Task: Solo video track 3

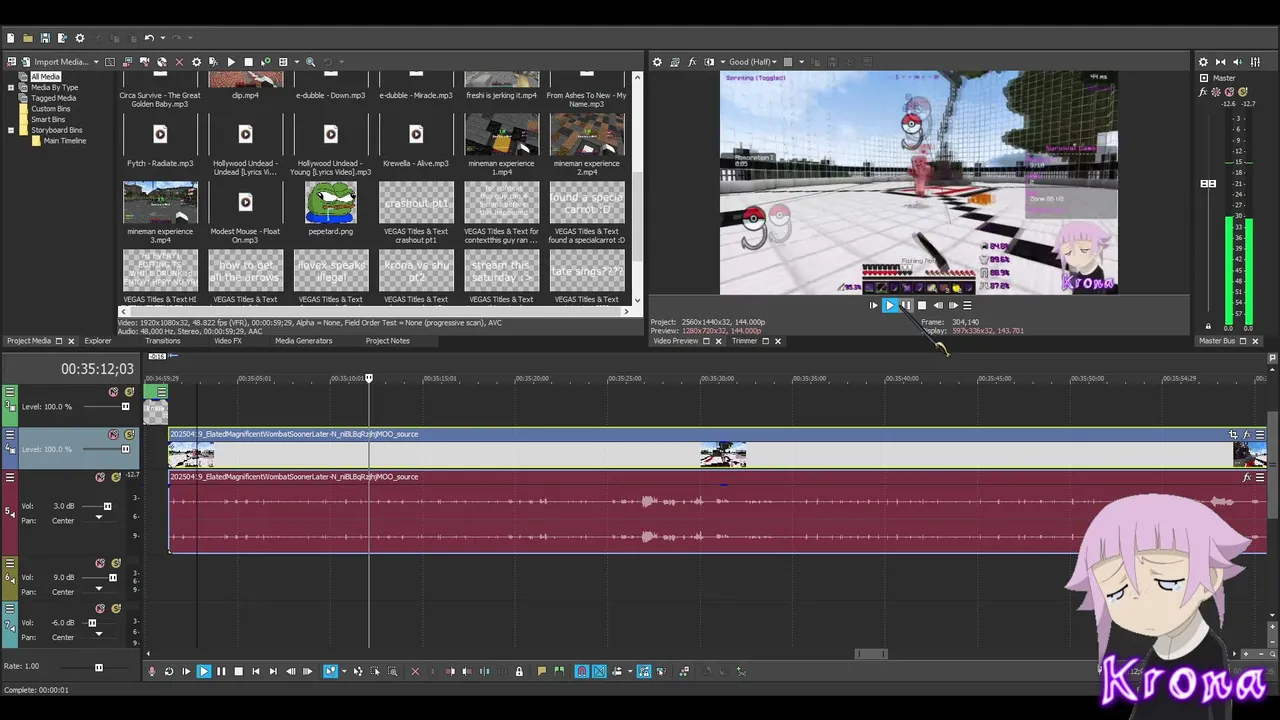Action: coord(129,392)
